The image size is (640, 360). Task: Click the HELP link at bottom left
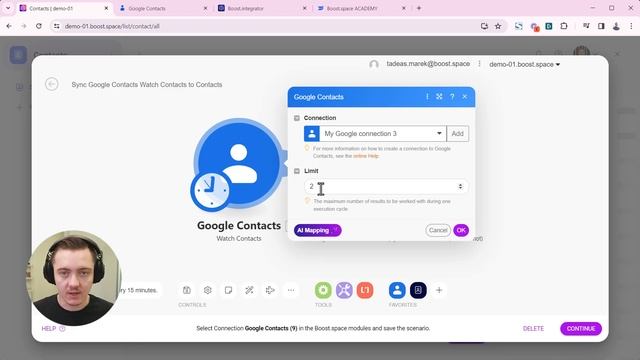[53, 329]
